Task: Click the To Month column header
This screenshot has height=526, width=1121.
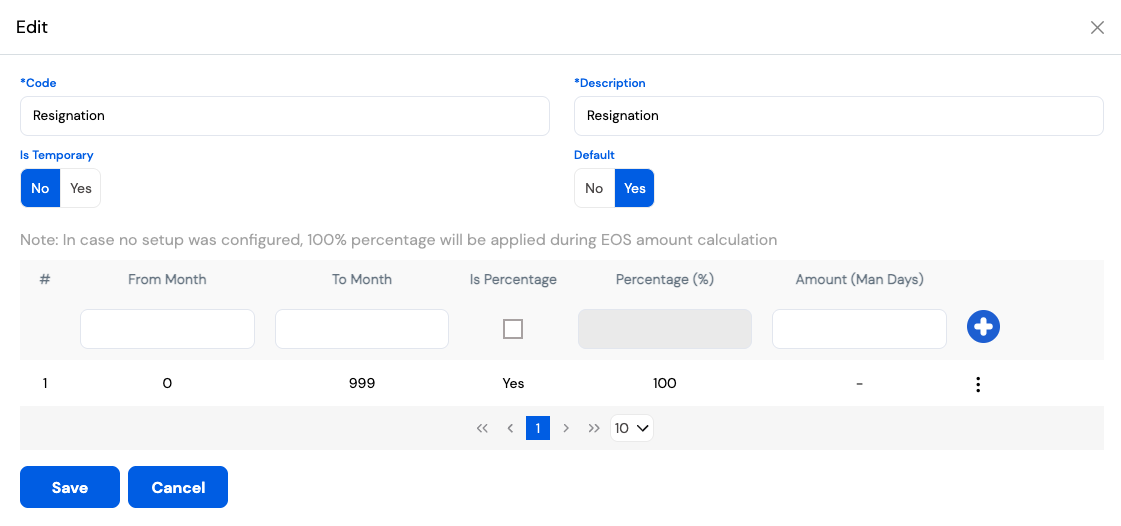Action: pos(362,279)
